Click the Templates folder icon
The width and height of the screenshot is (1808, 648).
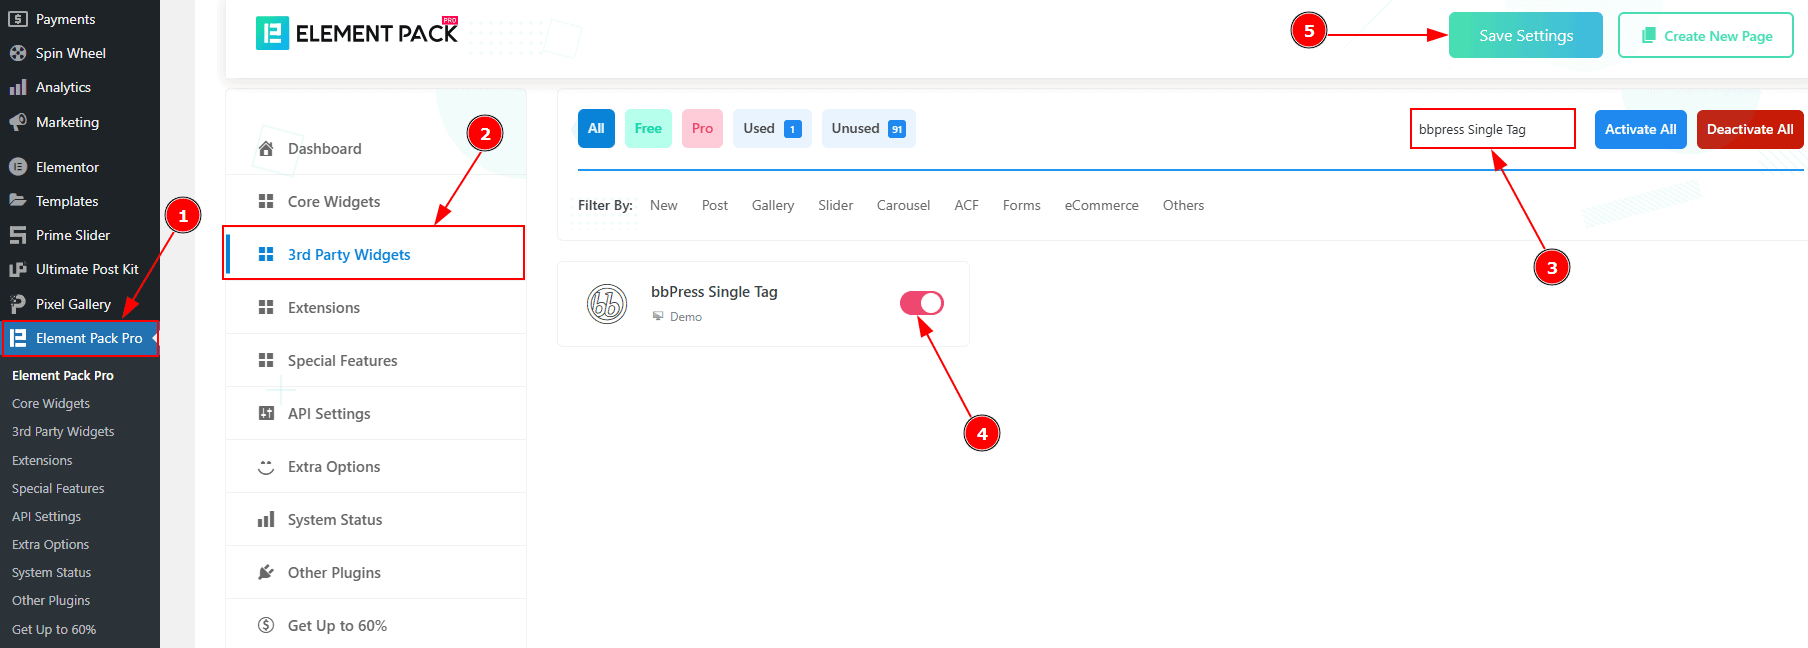(x=18, y=201)
